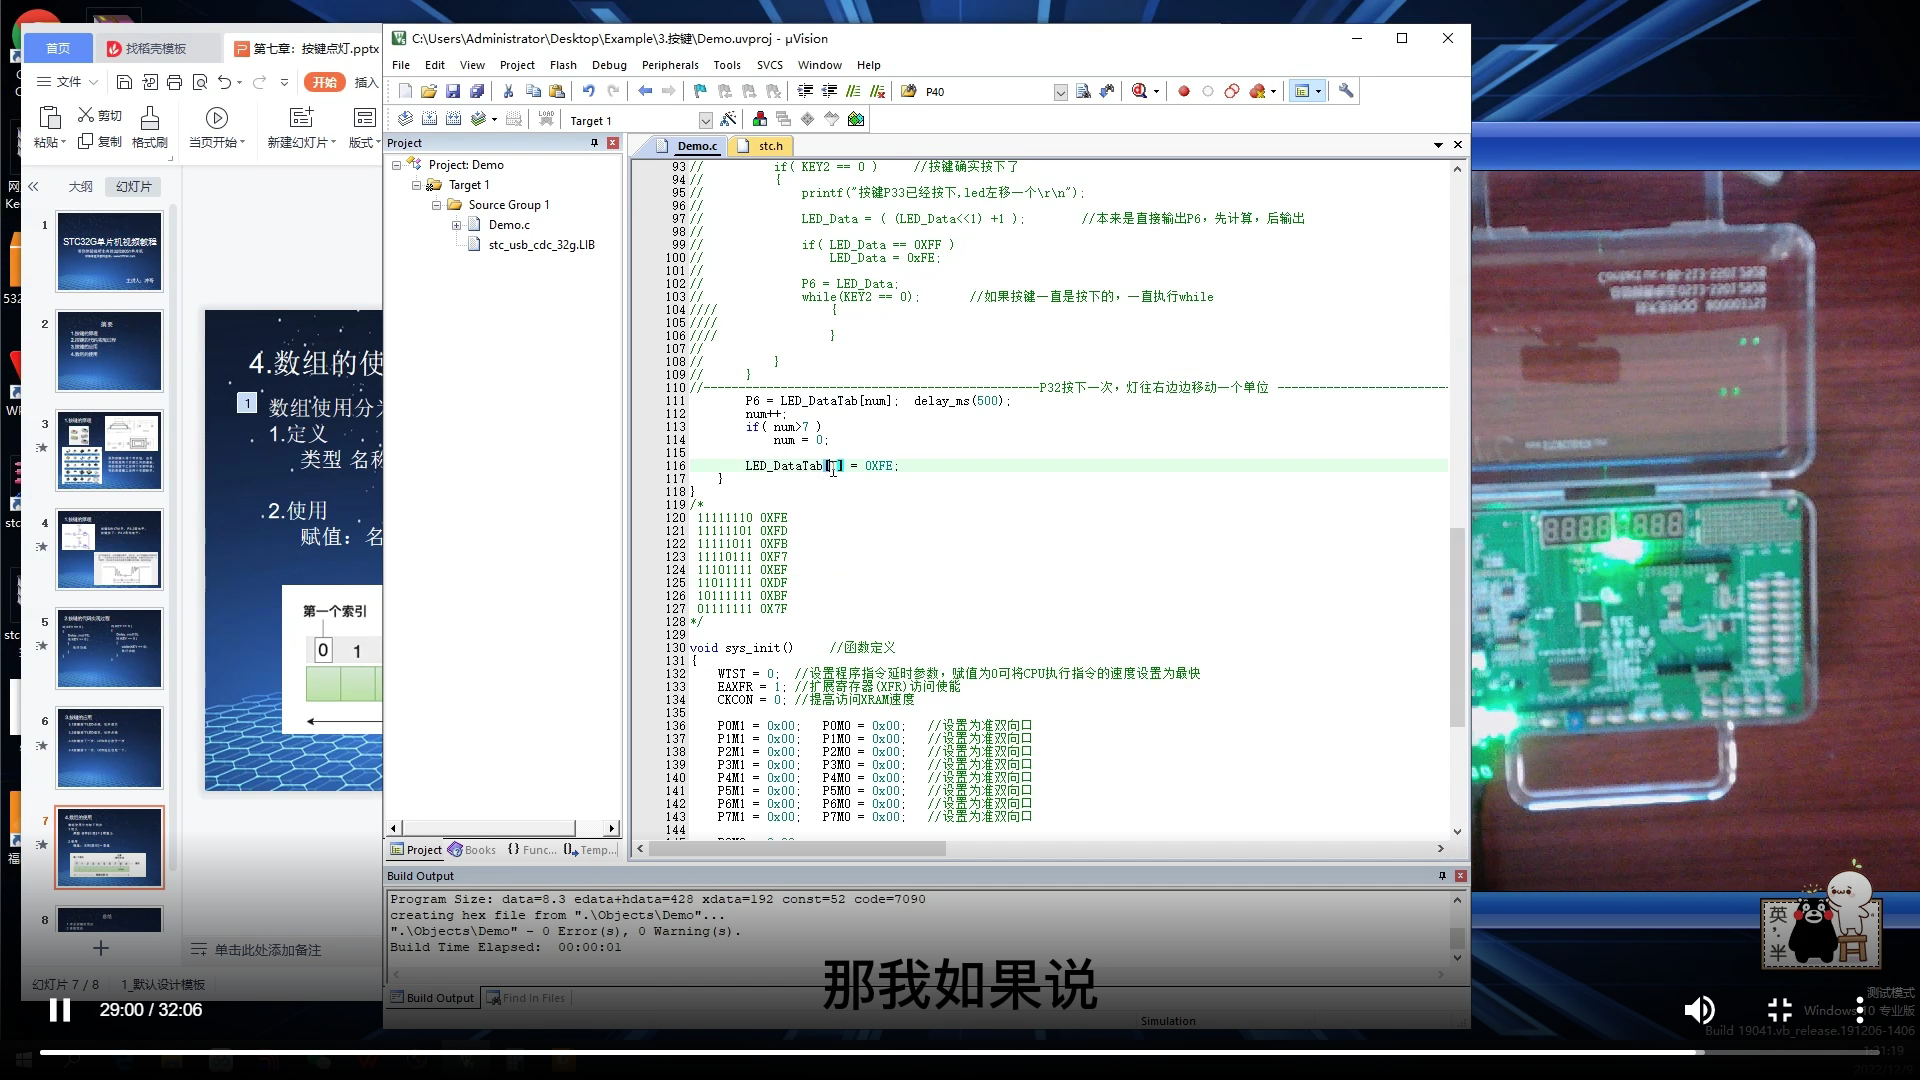Indent selected lines using the indent icon
Image resolution: width=1920 pixels, height=1080 pixels.
(805, 91)
